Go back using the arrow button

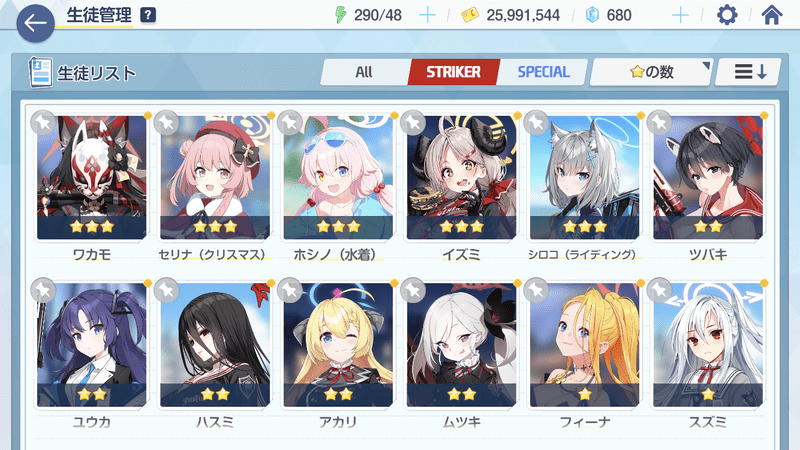click(x=35, y=23)
